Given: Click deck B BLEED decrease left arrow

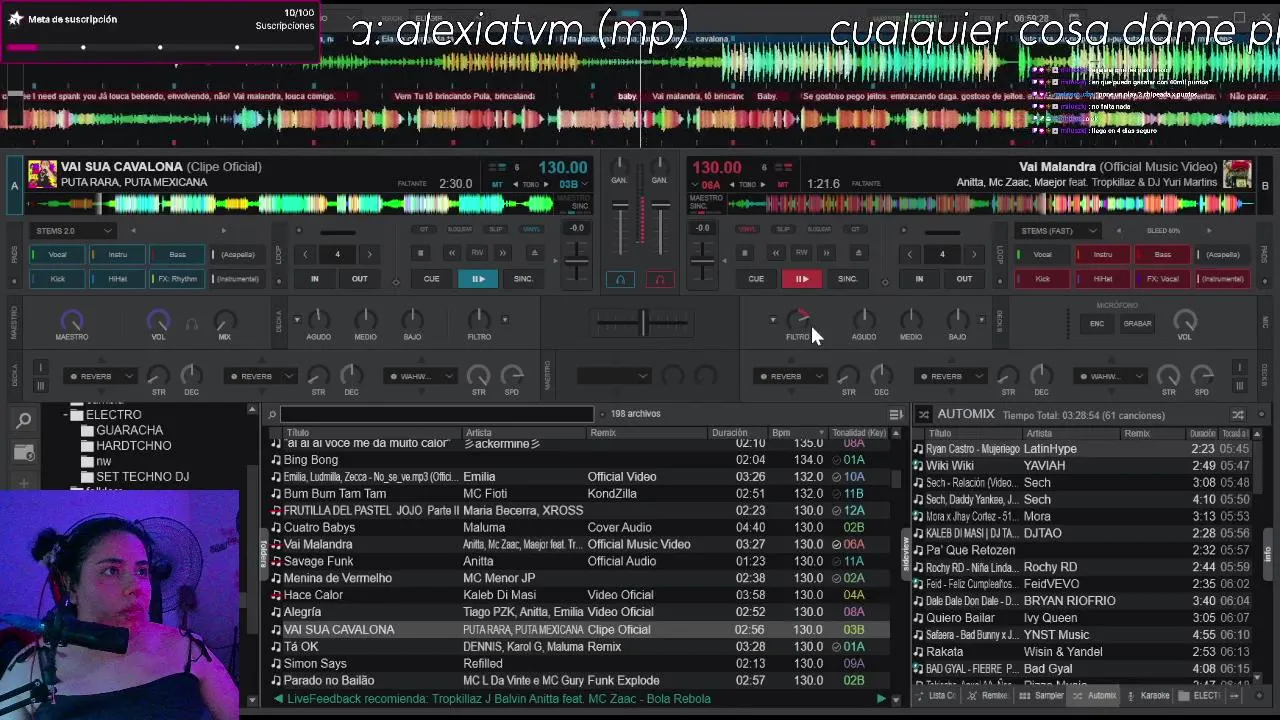Looking at the screenshot, I should (1119, 231).
